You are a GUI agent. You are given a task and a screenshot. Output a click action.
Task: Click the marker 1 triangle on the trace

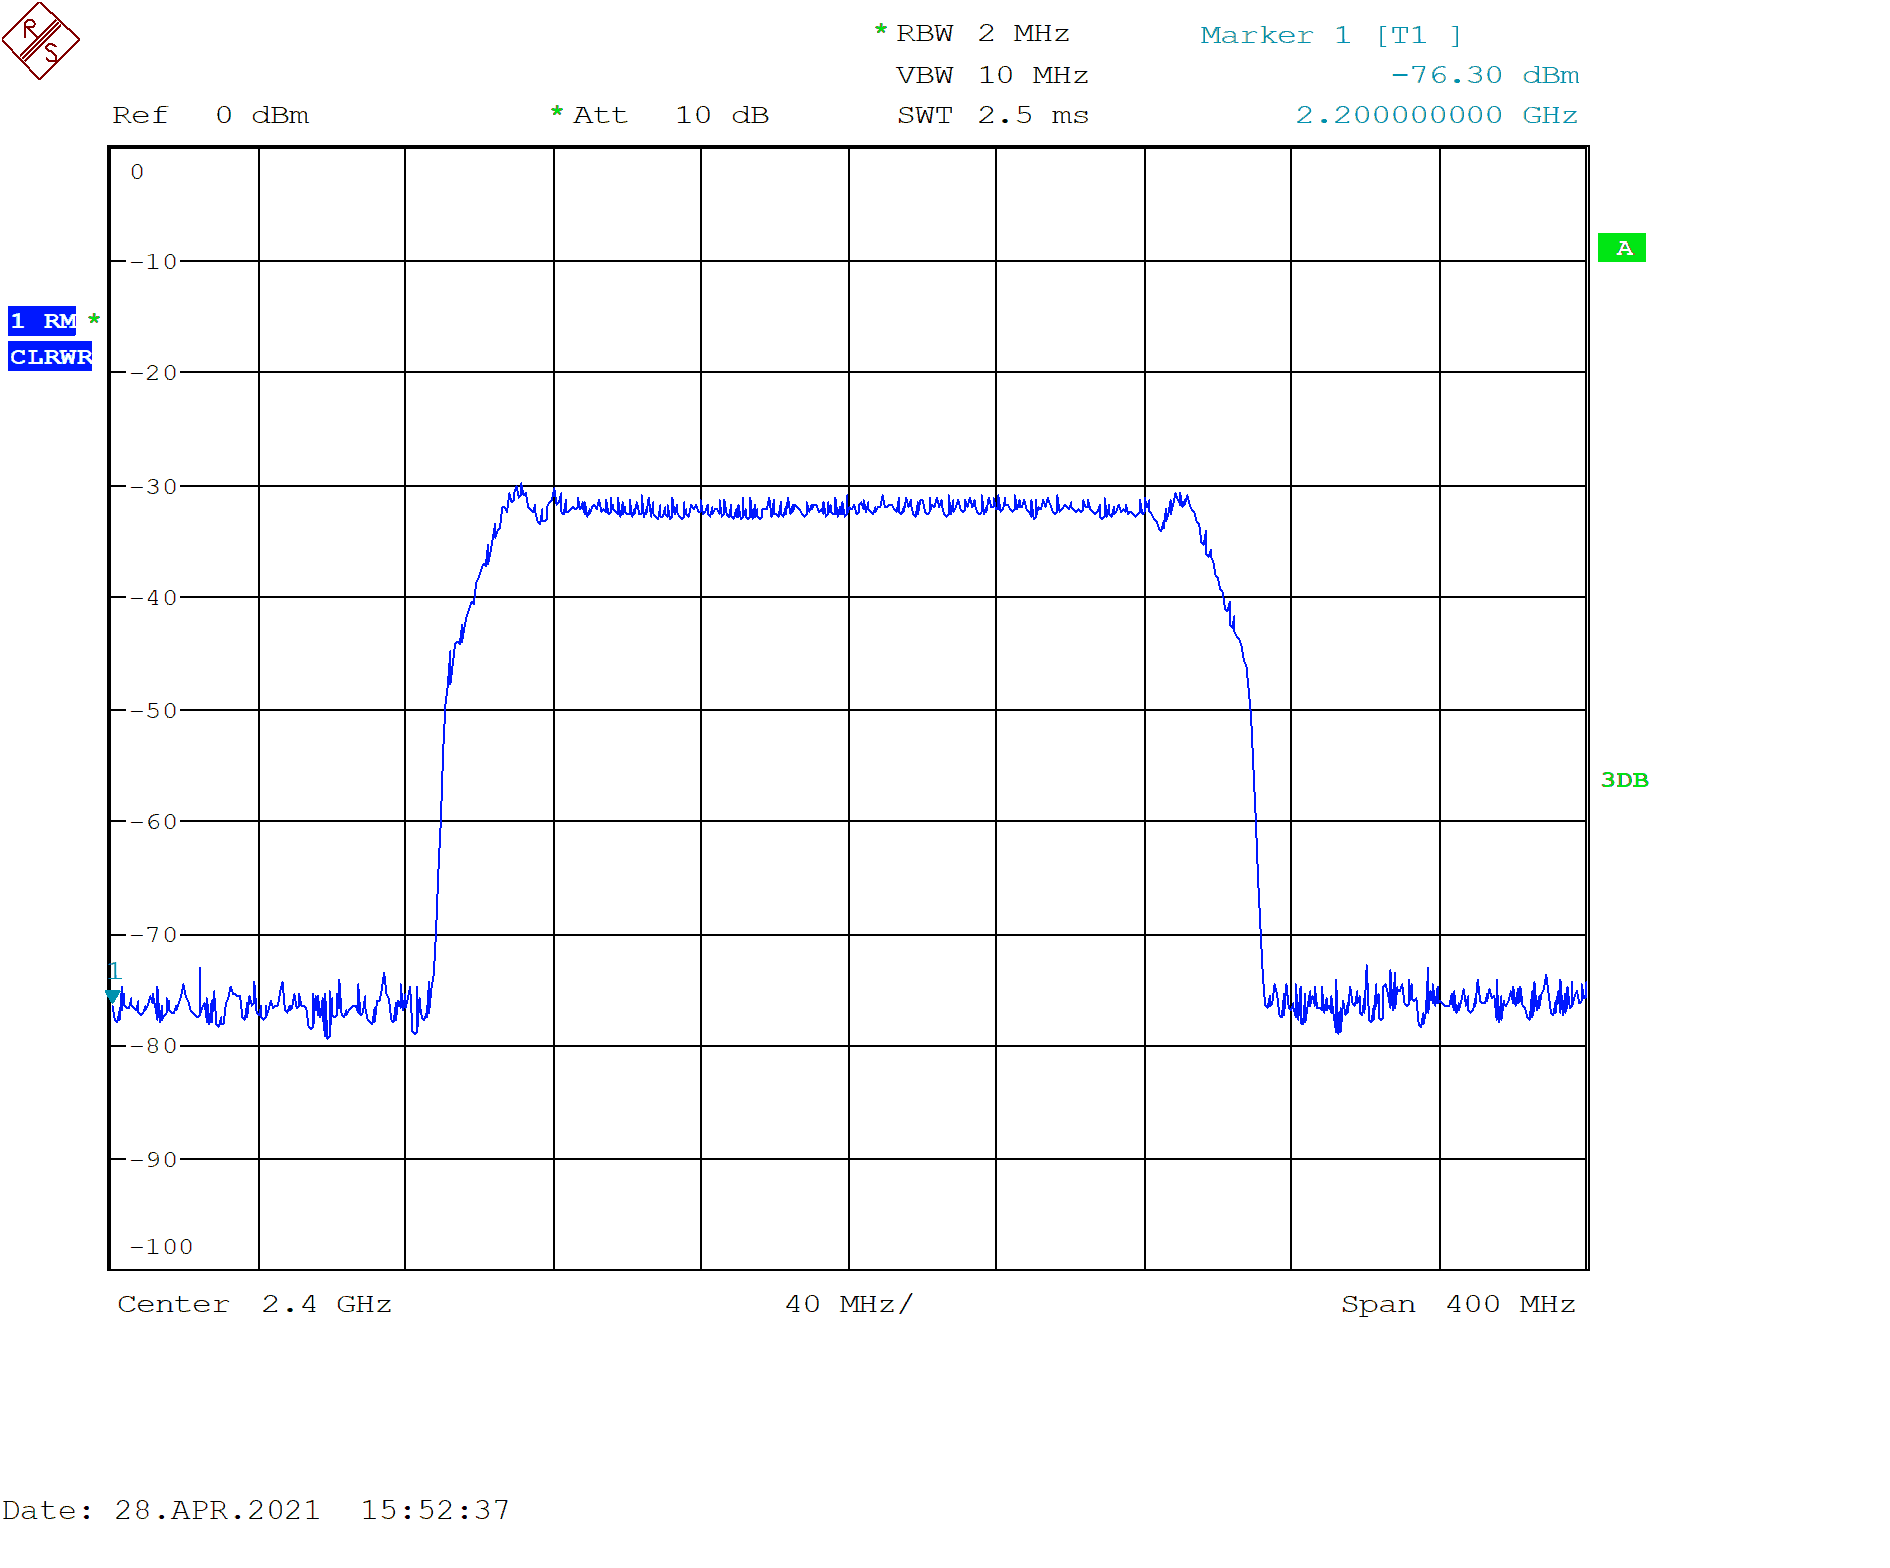[x=113, y=996]
